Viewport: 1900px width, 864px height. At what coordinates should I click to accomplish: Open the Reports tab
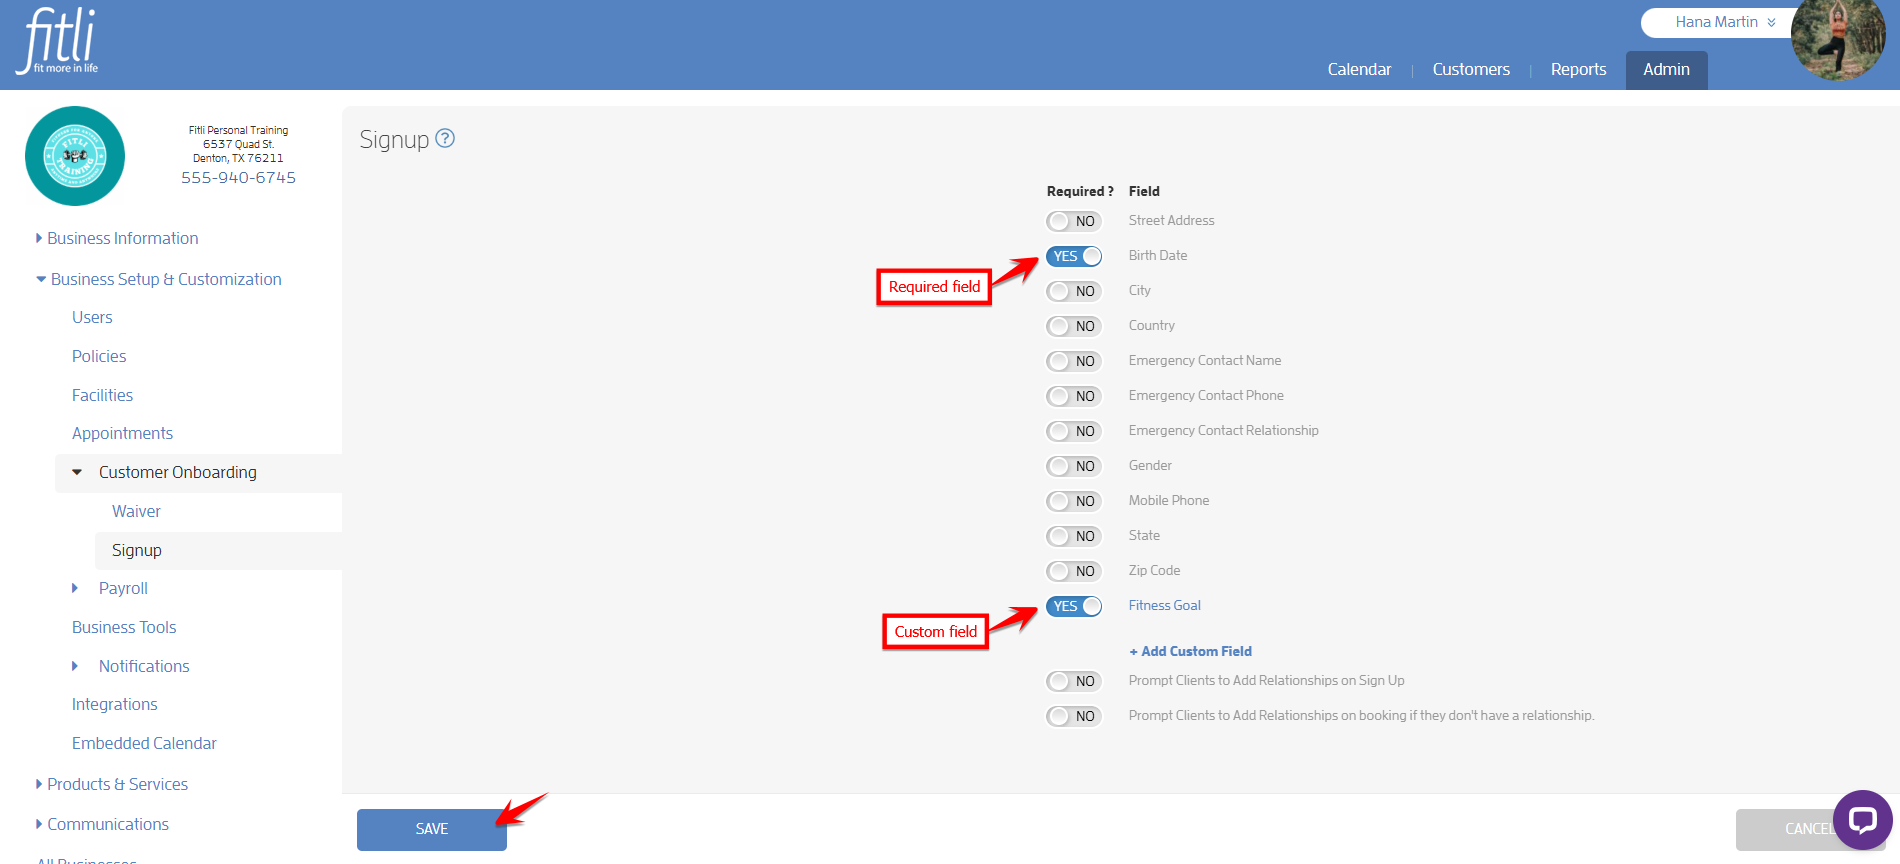point(1578,69)
